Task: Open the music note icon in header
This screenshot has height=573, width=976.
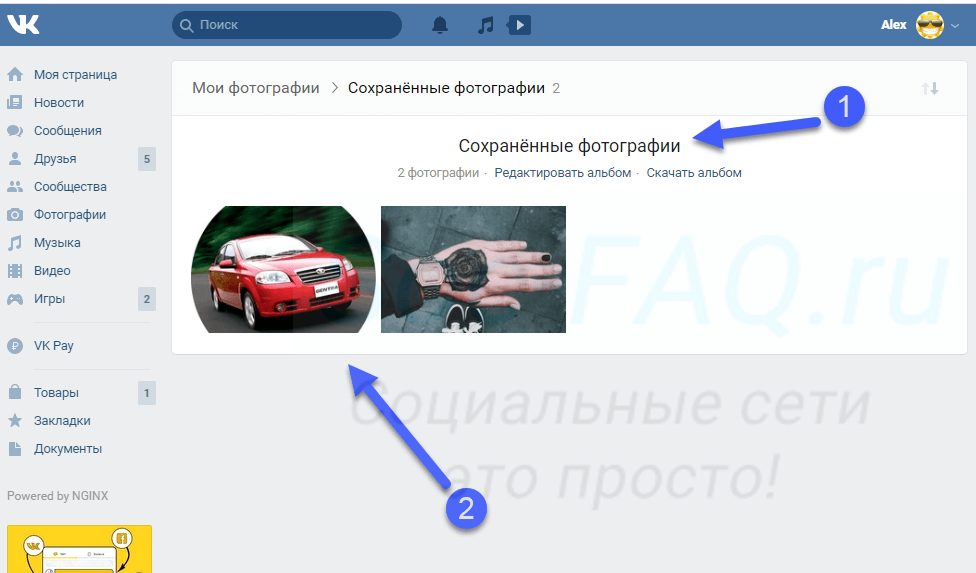Action: tap(486, 25)
